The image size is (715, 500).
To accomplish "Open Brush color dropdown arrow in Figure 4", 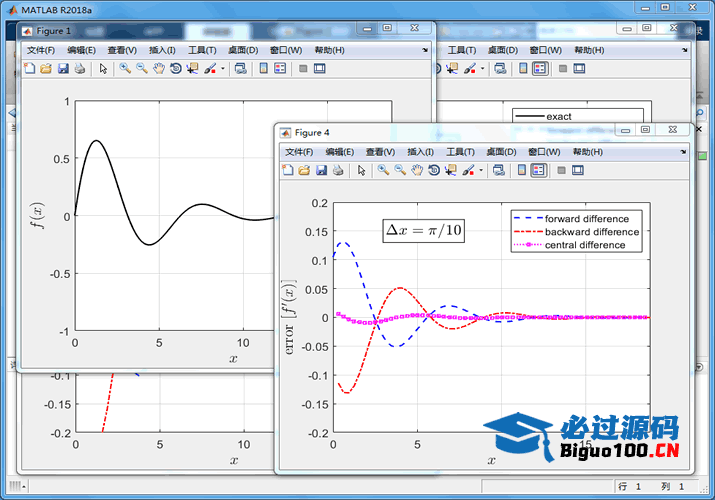I will [482, 171].
